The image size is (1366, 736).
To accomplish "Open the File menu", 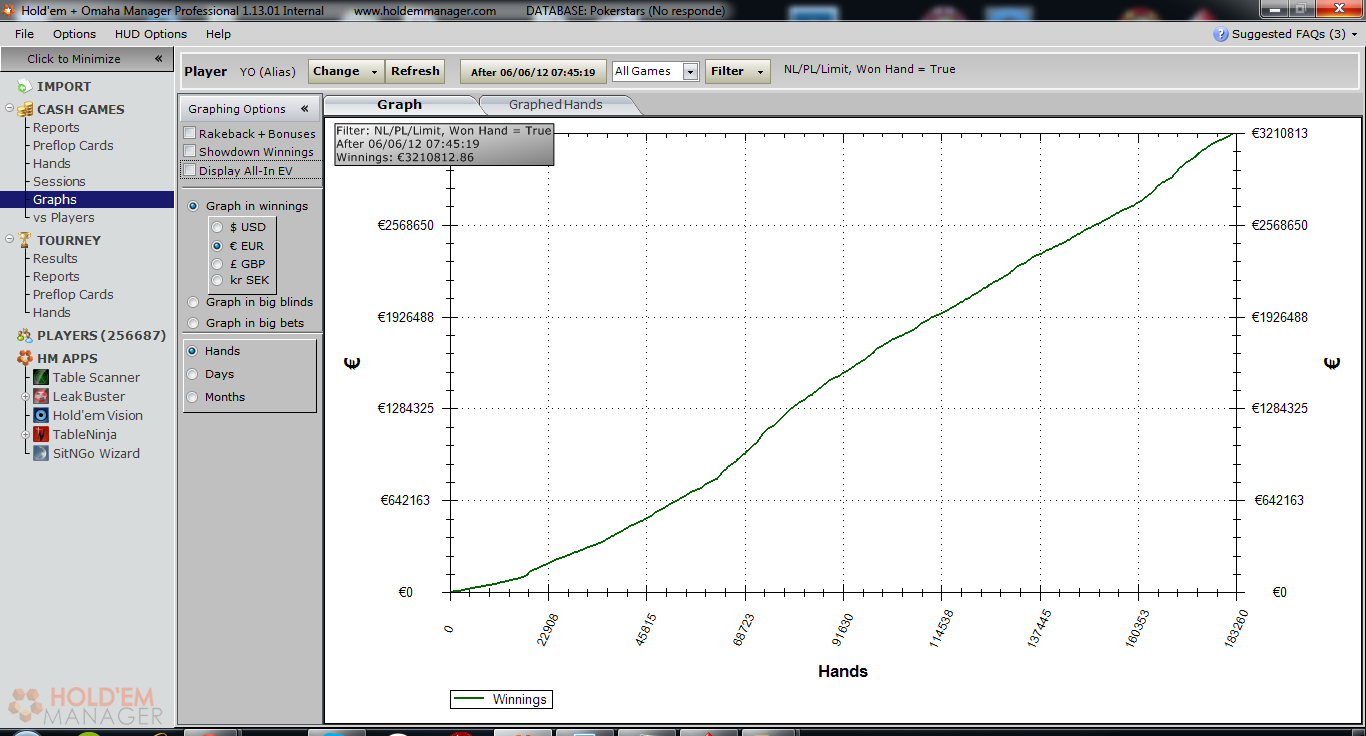I will coord(25,34).
